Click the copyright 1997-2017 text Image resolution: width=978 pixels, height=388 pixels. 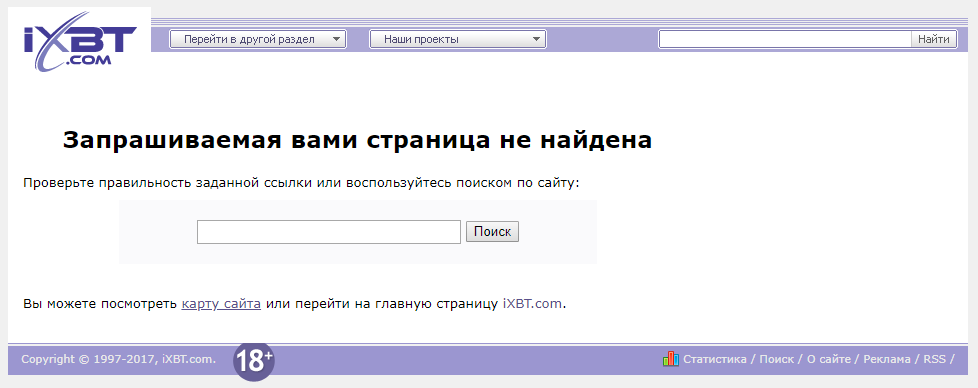(119, 359)
